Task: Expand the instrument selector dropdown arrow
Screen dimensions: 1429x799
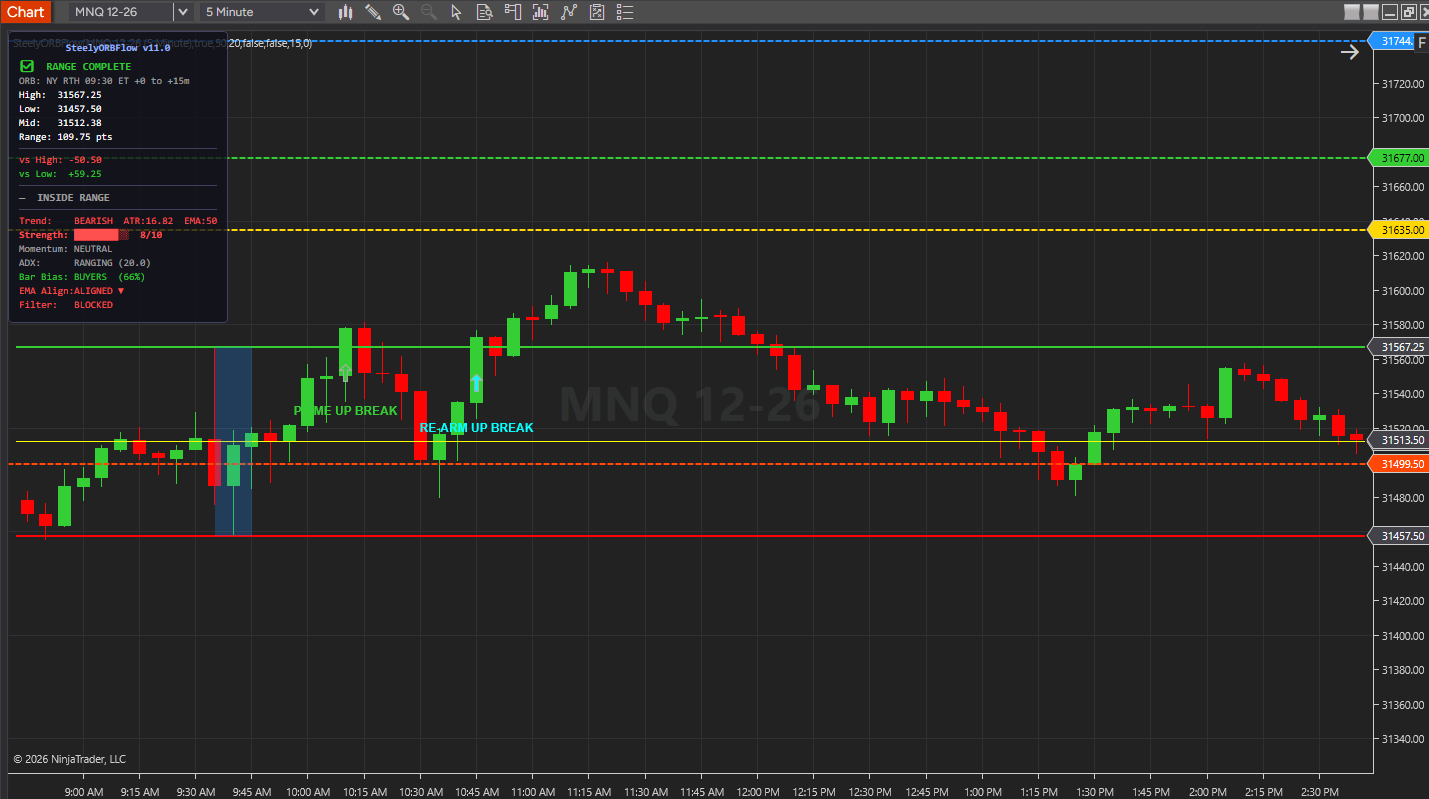Action: [x=182, y=12]
